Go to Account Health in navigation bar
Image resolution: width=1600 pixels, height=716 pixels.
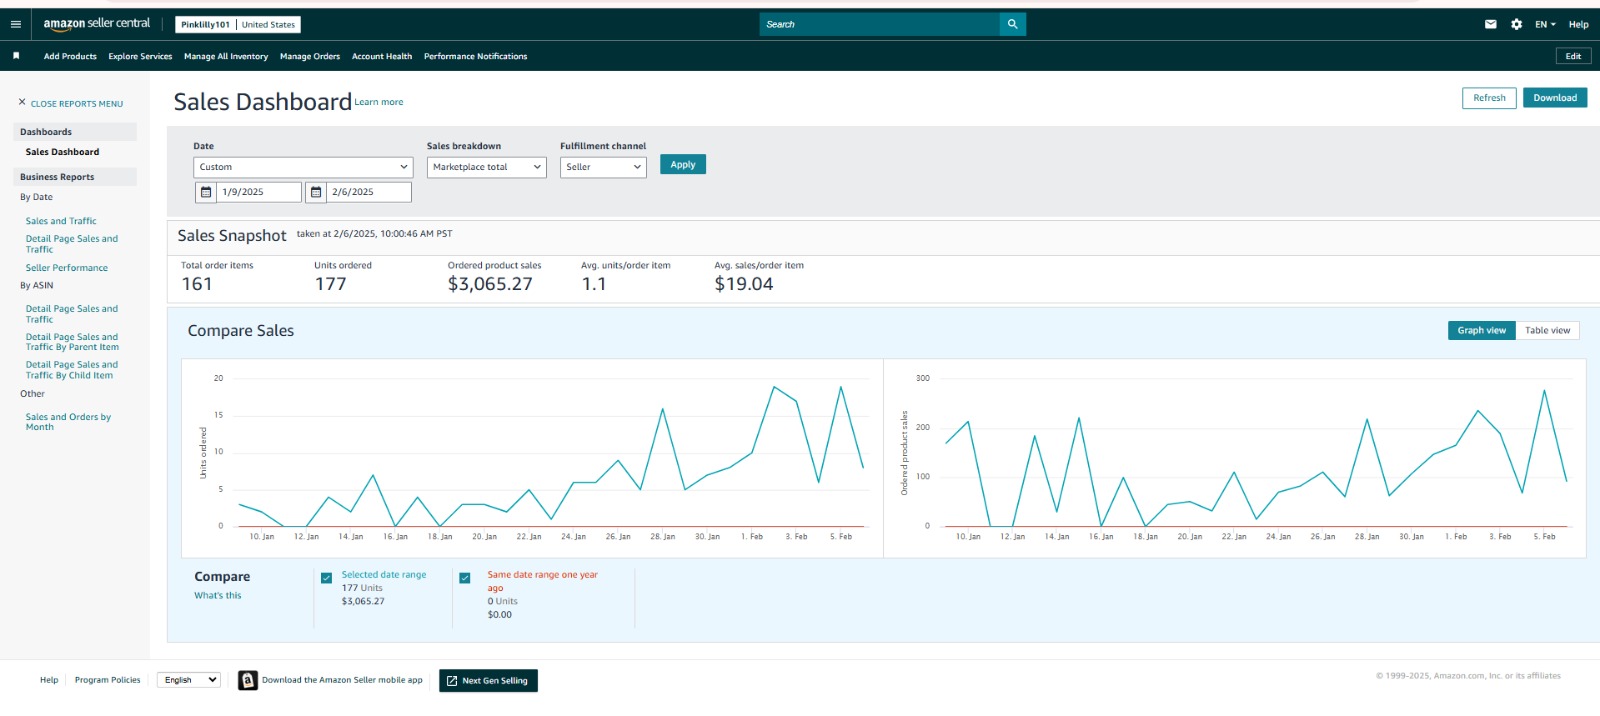tap(382, 56)
